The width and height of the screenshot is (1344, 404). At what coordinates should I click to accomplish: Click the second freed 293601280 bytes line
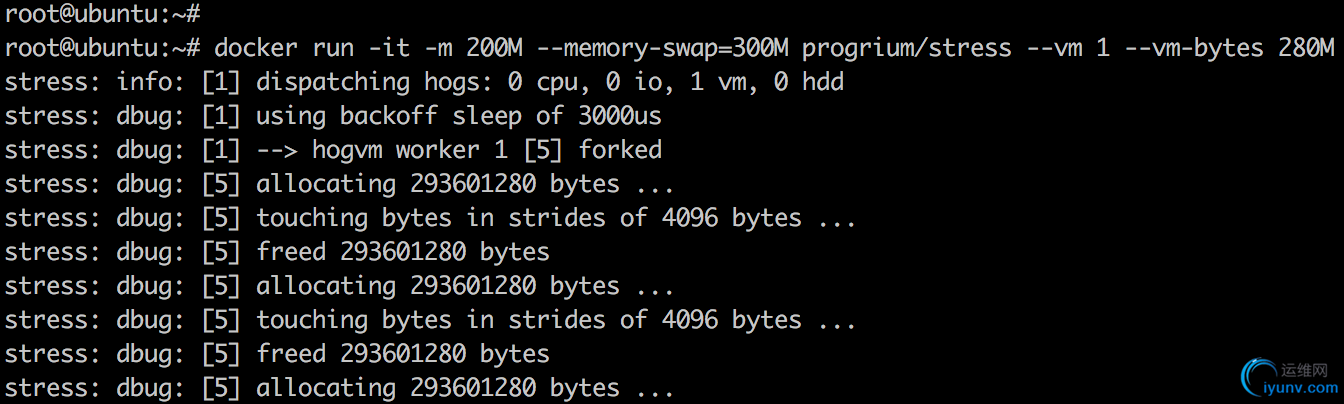(x=277, y=354)
